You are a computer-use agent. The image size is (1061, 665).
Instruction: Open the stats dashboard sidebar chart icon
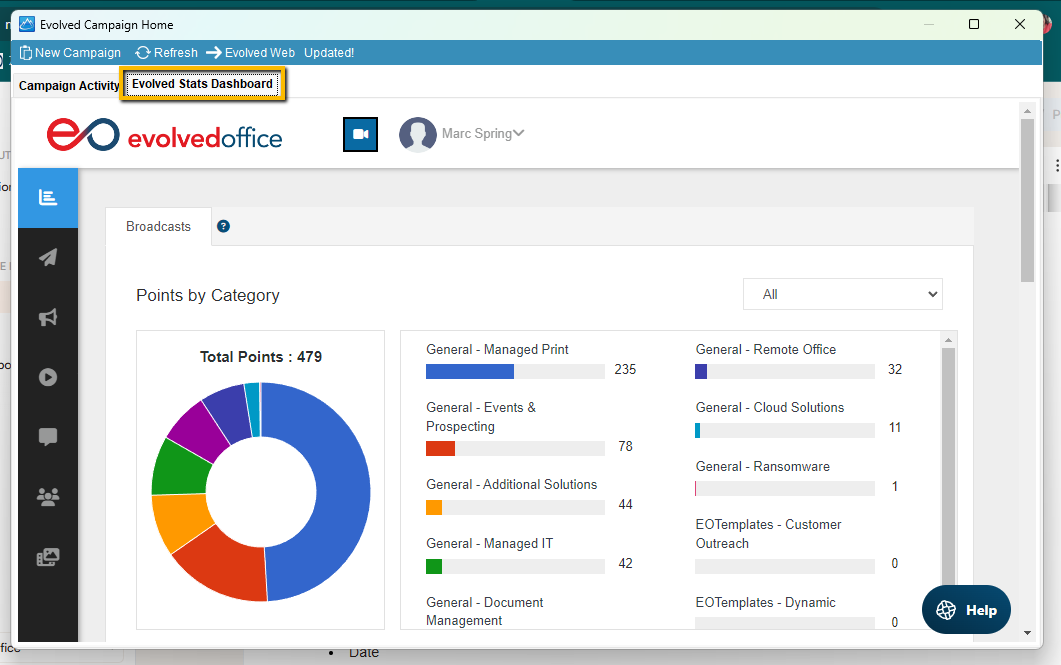tap(47, 198)
